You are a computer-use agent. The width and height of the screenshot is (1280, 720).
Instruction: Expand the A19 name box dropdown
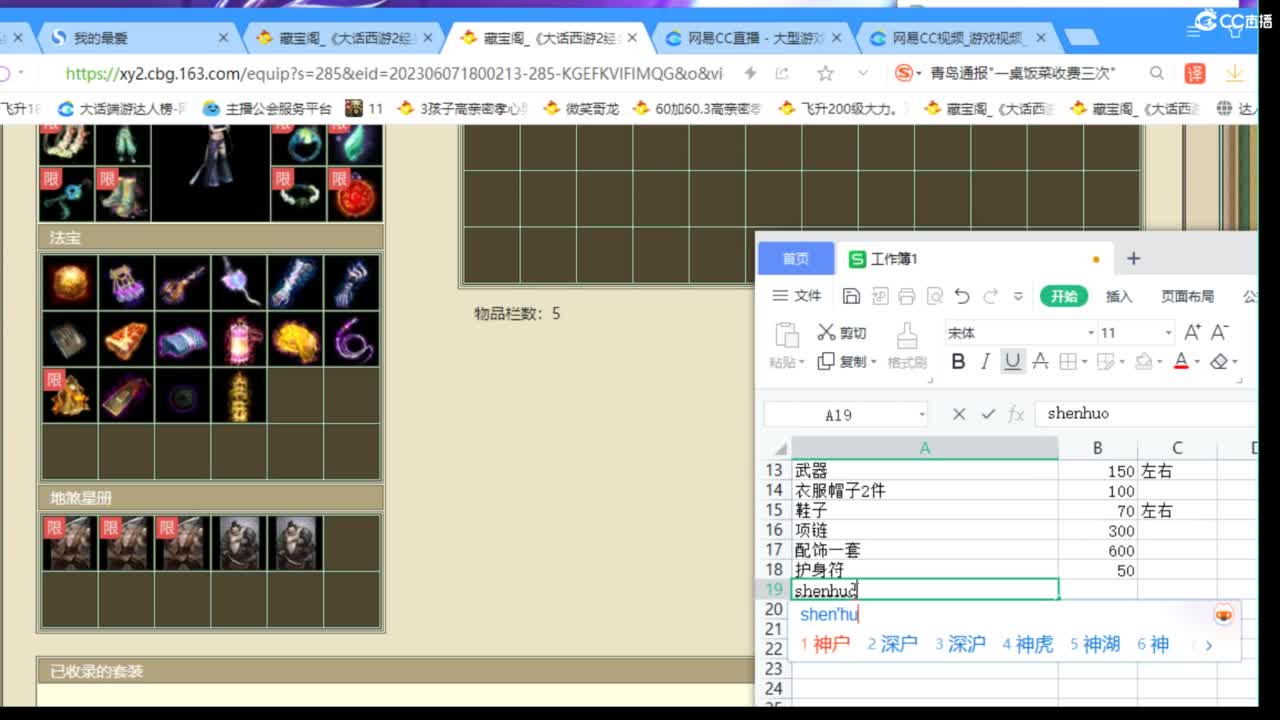(x=922, y=414)
